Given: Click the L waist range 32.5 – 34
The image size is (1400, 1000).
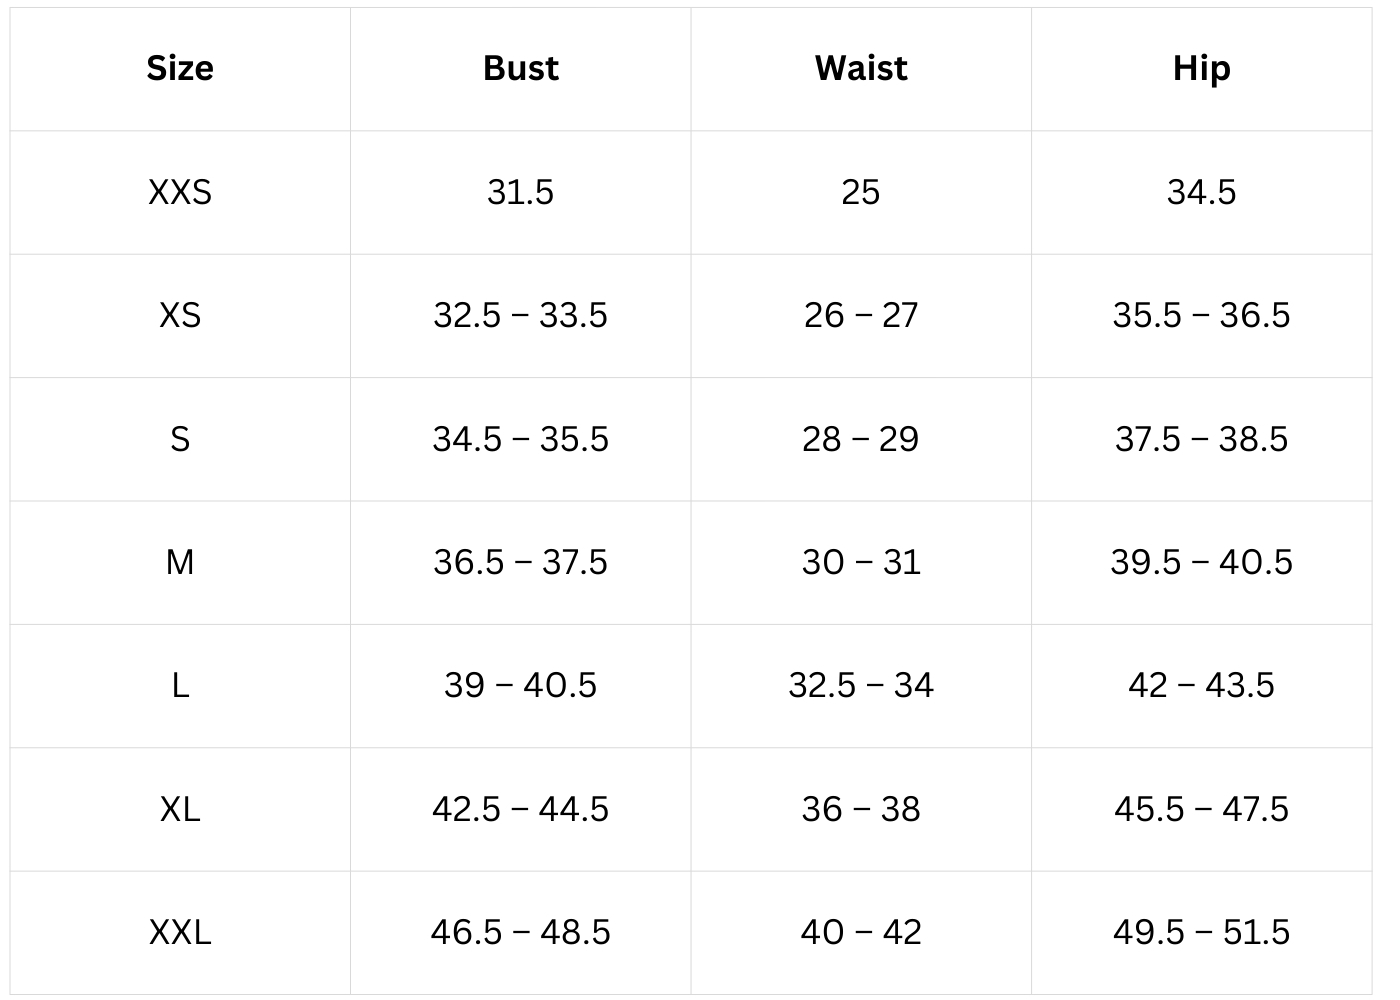Looking at the screenshot, I should pyautogui.click(x=861, y=686).
